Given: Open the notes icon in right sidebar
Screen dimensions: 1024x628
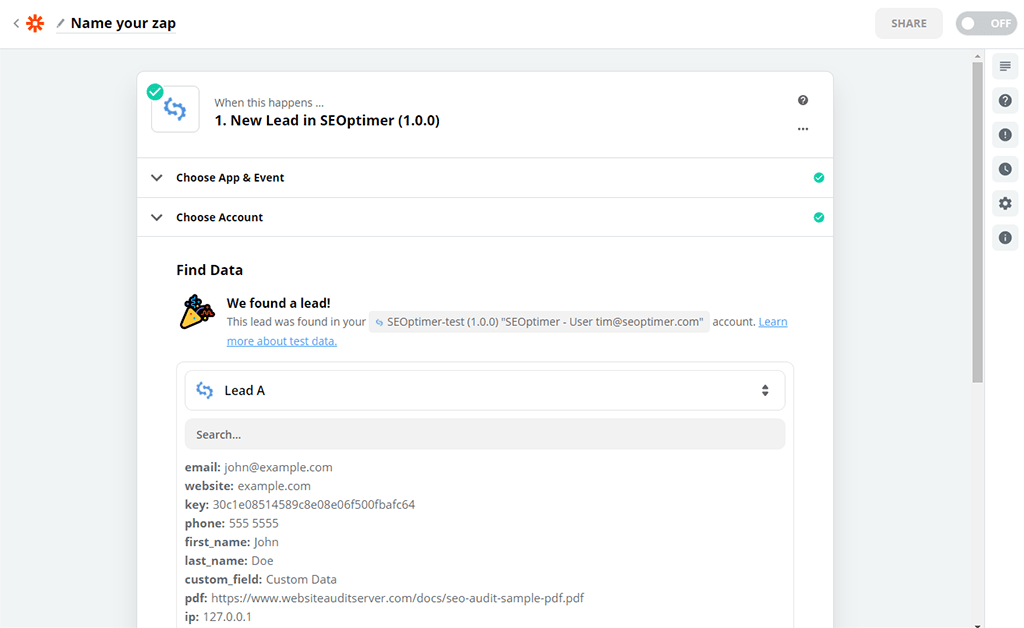Looking at the screenshot, I should click(x=1005, y=67).
